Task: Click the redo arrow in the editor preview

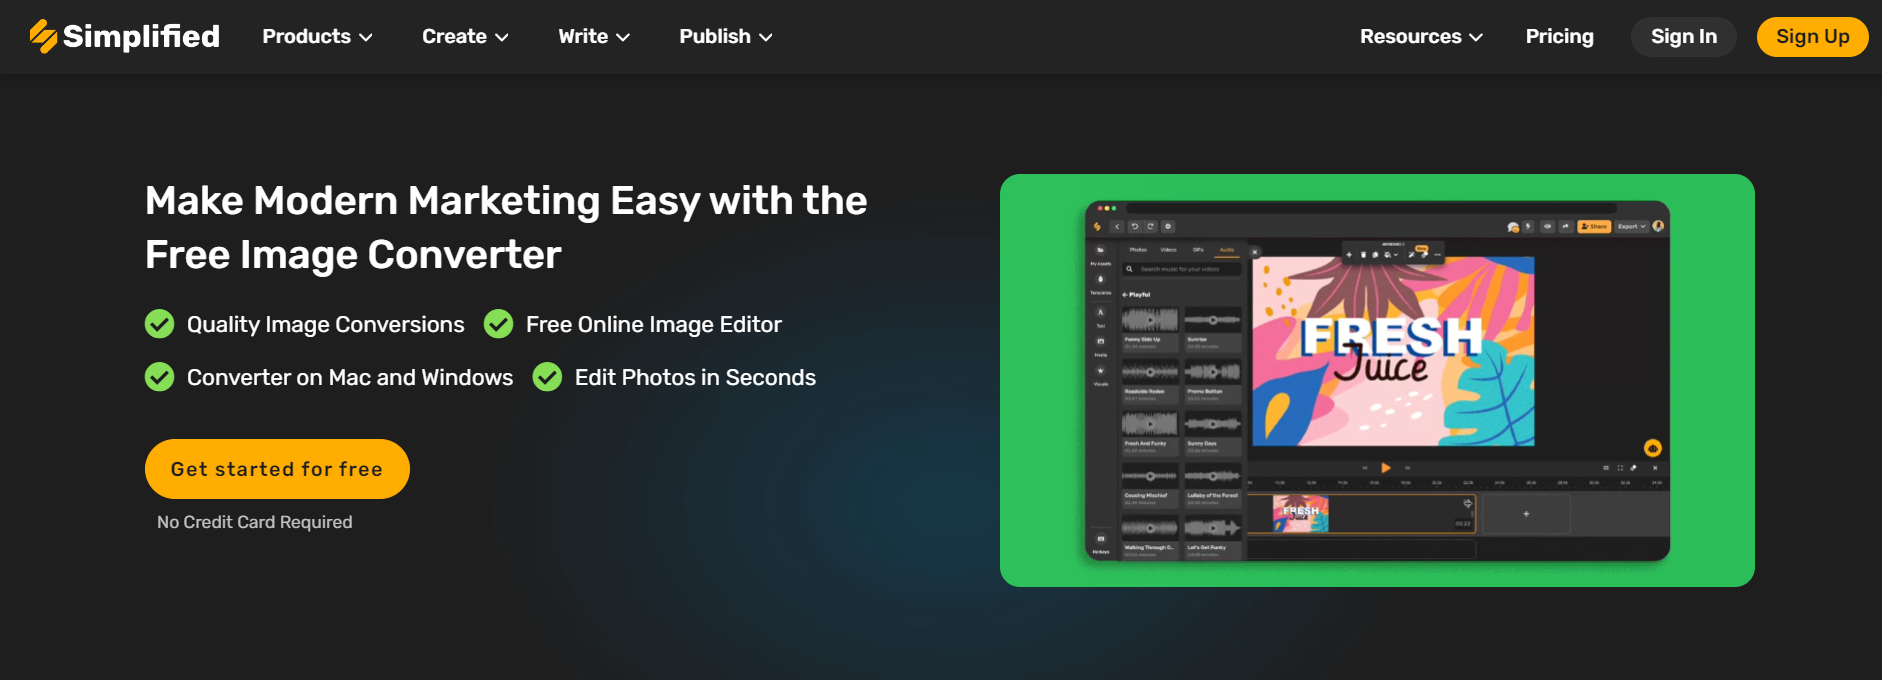Action: [1151, 227]
